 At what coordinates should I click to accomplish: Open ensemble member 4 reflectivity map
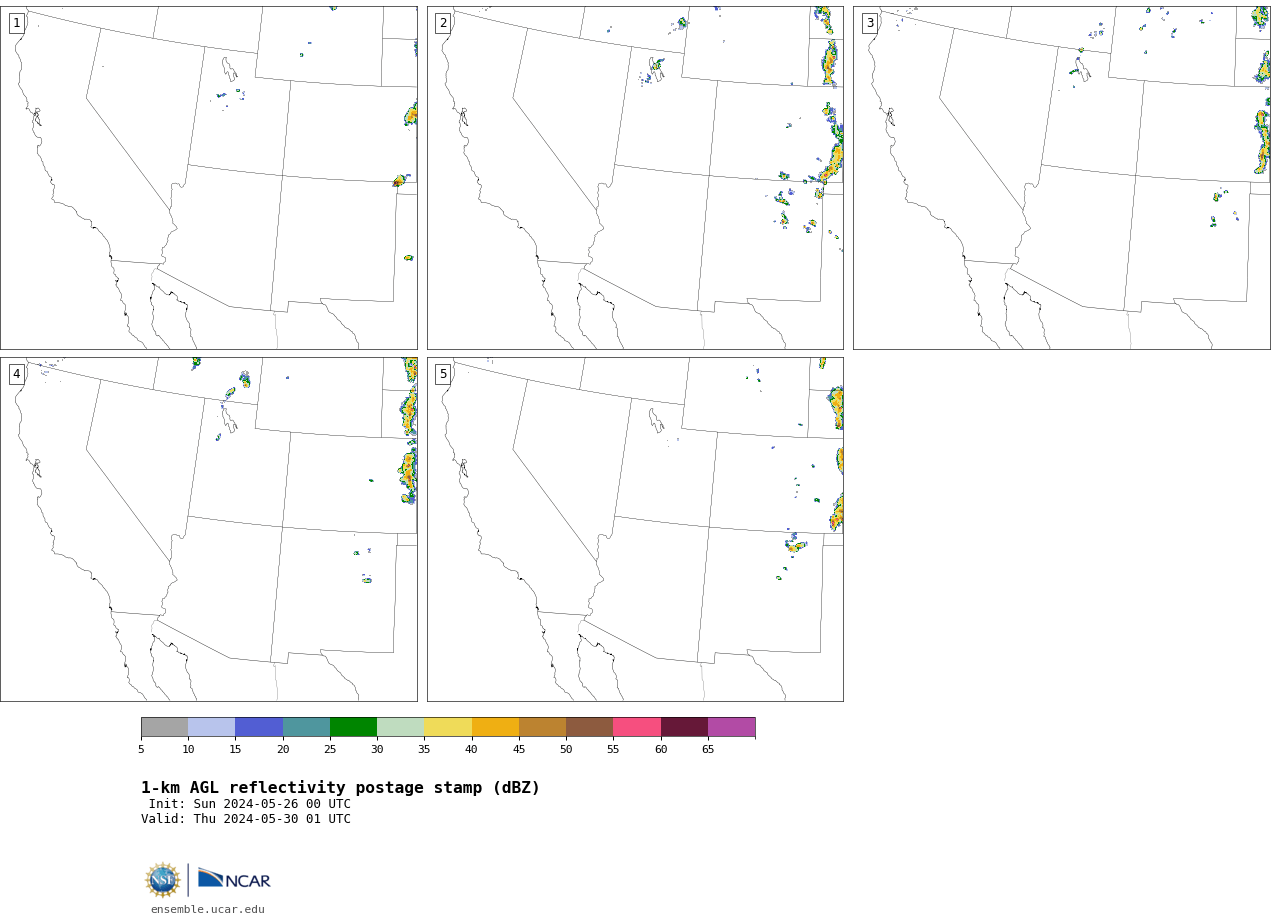(208, 529)
